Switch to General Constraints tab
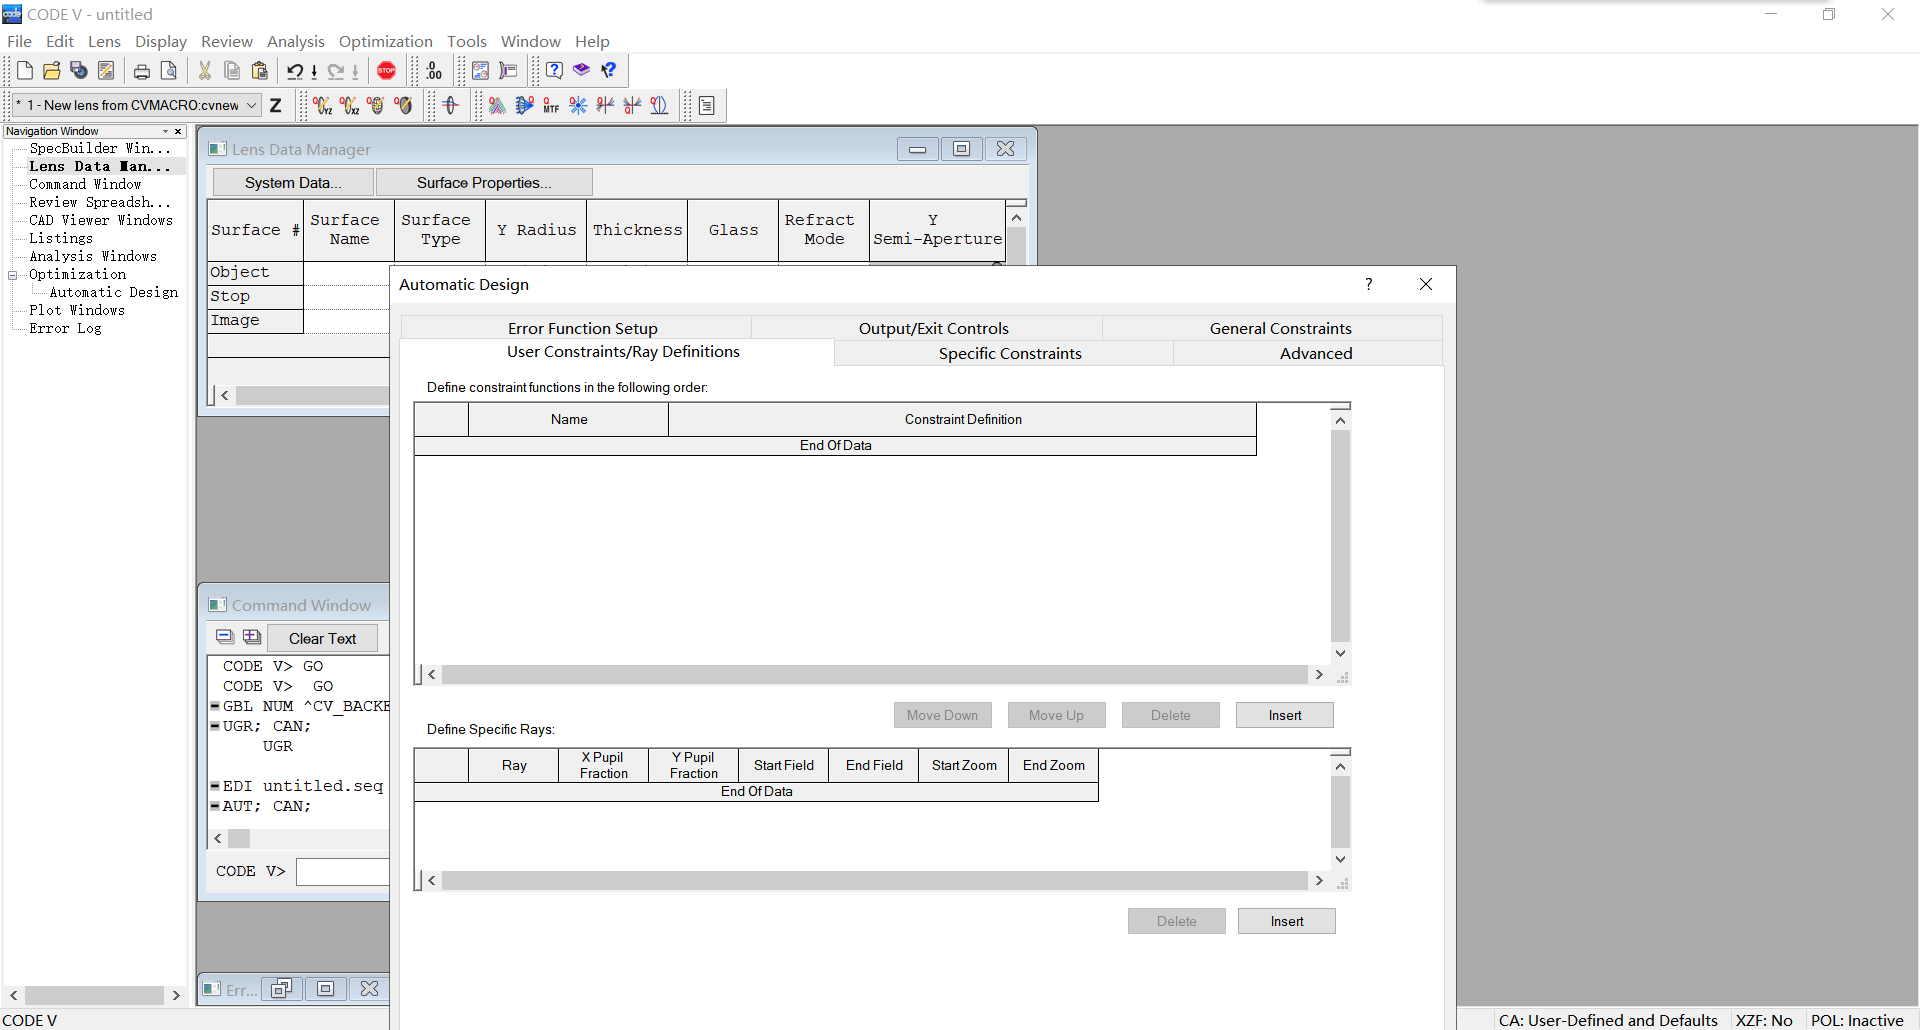 1280,328
